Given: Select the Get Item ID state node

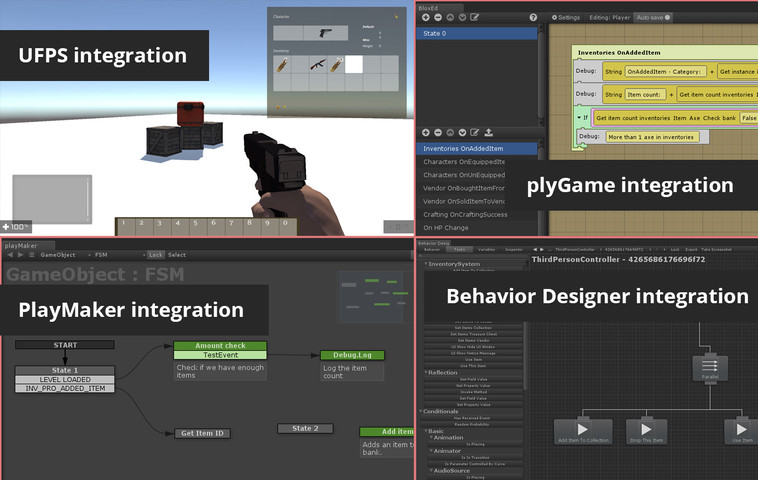Looking at the screenshot, I should click(x=202, y=433).
